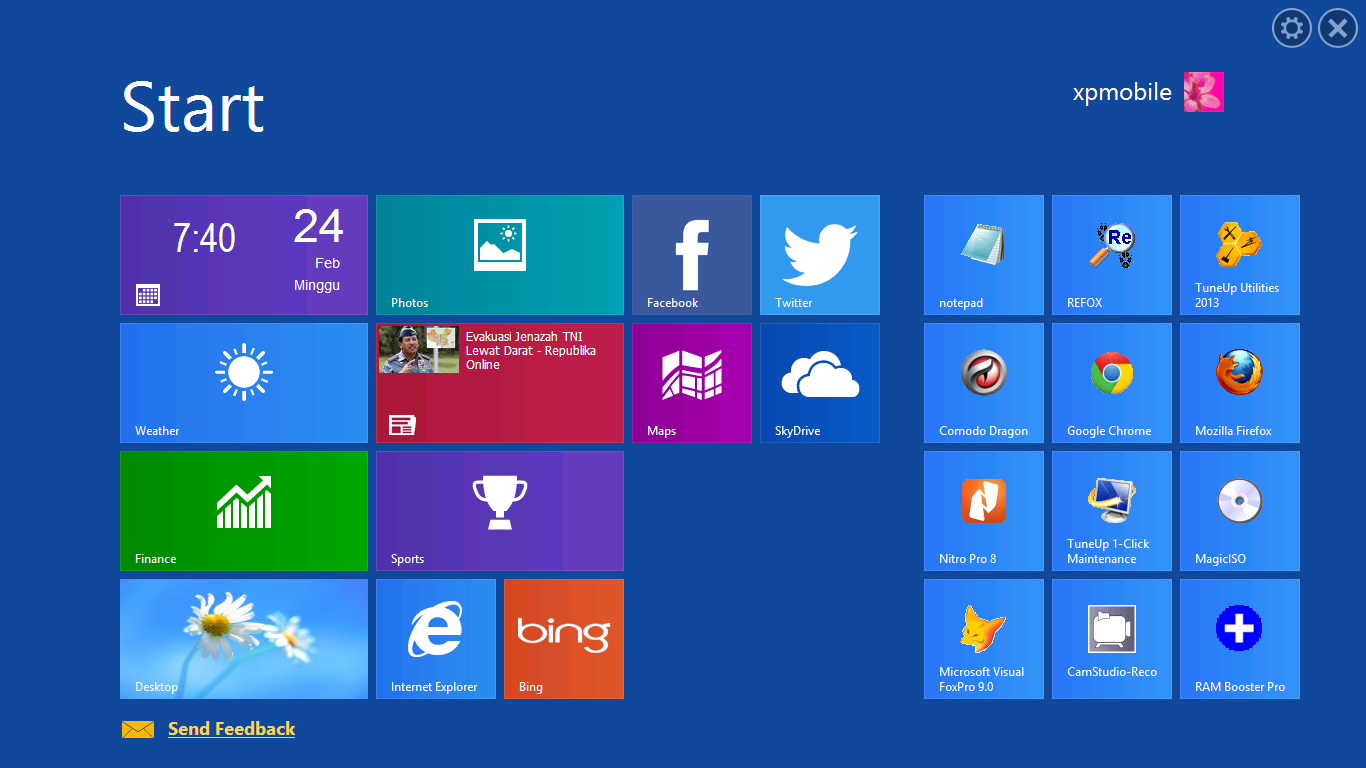Screen dimensions: 1366x768
Task: Open the Maps tile
Action: click(x=692, y=383)
